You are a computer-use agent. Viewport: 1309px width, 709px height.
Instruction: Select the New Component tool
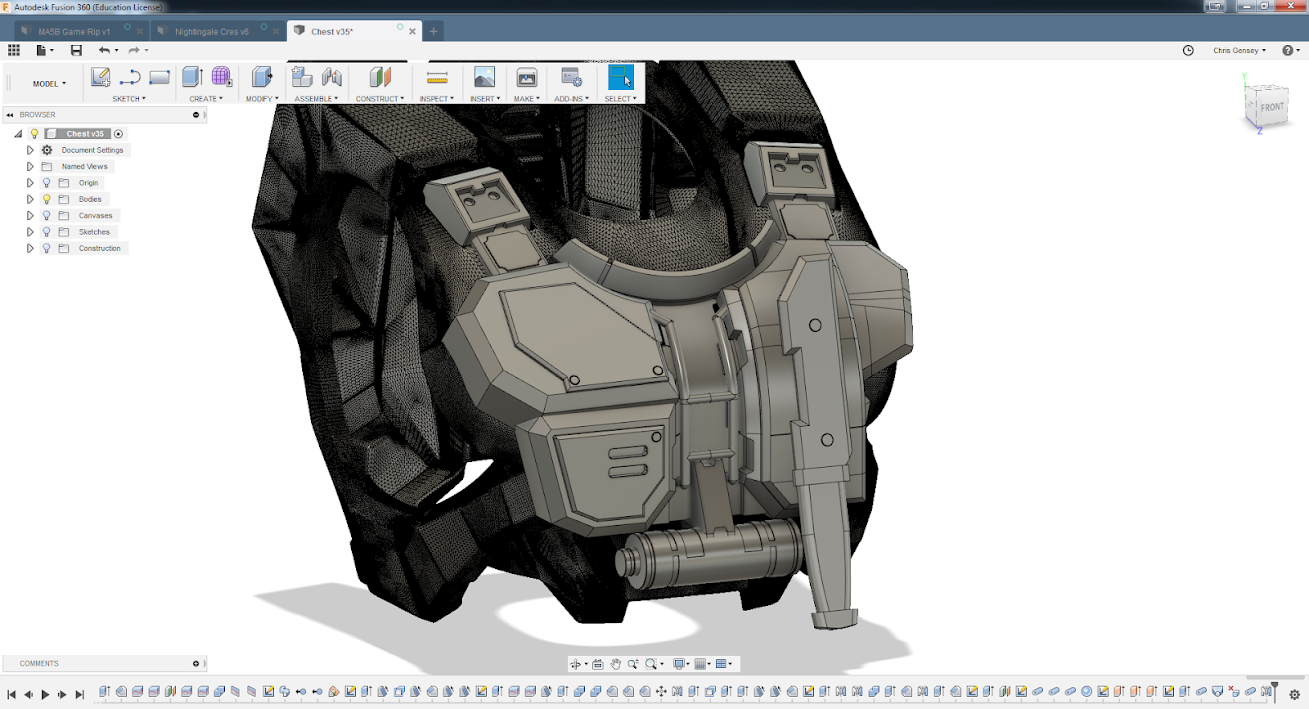click(x=302, y=77)
